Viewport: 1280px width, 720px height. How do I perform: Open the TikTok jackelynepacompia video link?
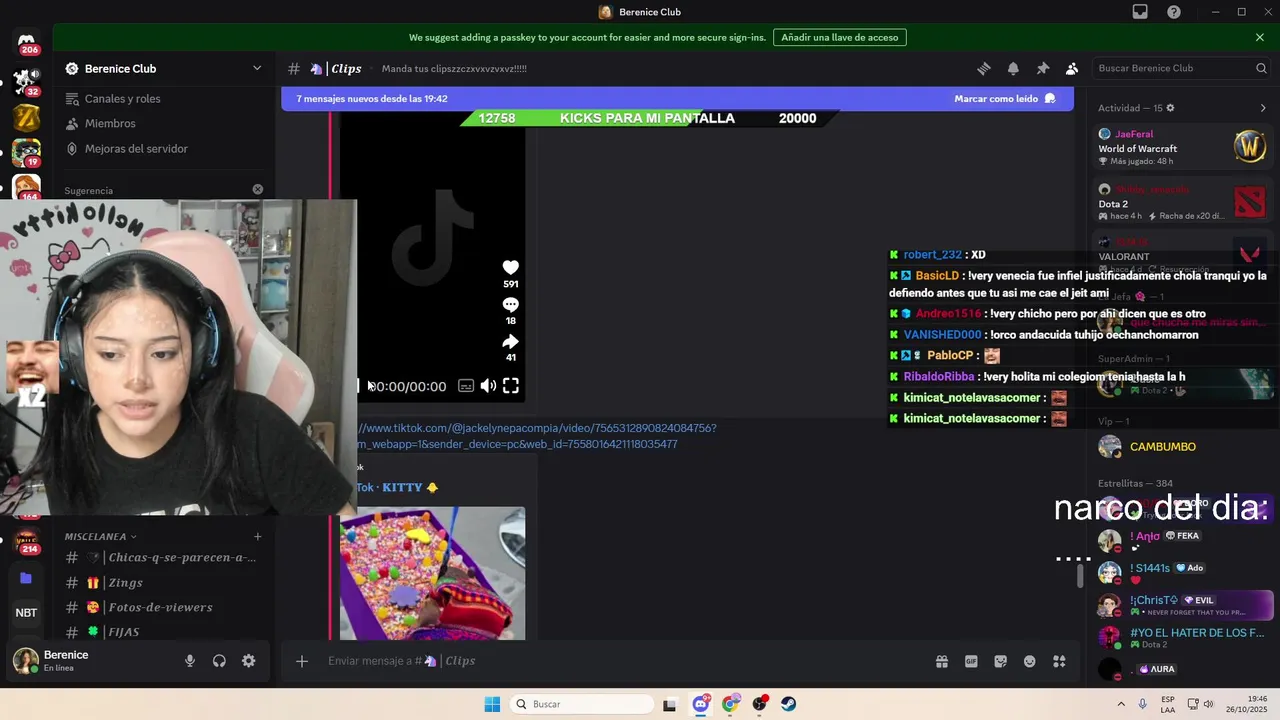coord(537,436)
